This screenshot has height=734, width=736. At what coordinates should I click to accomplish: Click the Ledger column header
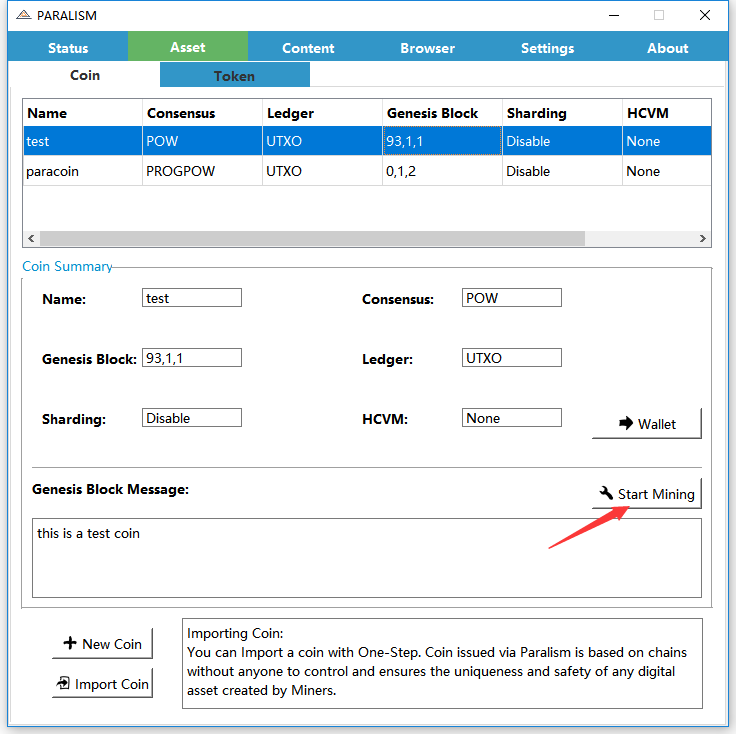[x=322, y=113]
